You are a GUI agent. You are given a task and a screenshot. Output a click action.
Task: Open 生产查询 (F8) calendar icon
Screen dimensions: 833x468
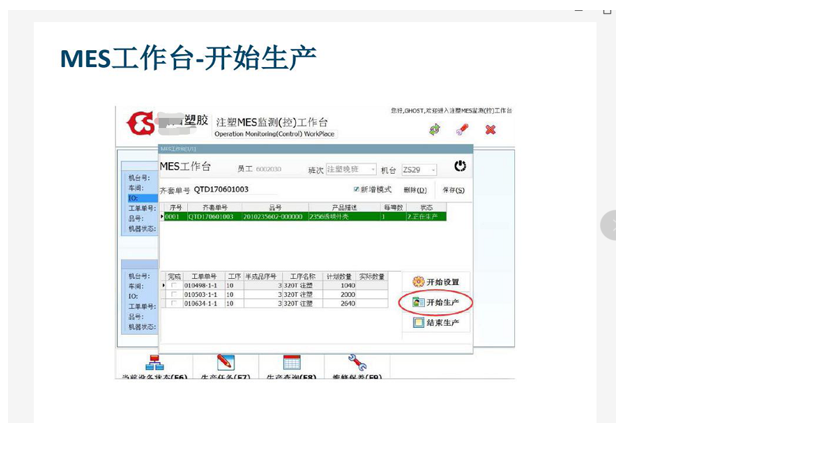pos(291,362)
